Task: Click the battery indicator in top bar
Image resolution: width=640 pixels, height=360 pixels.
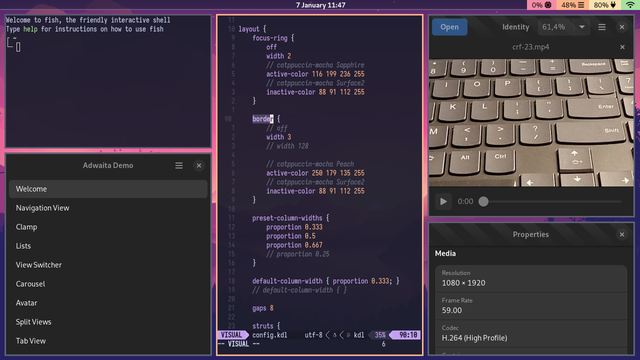Action: pyautogui.click(x=604, y=5)
